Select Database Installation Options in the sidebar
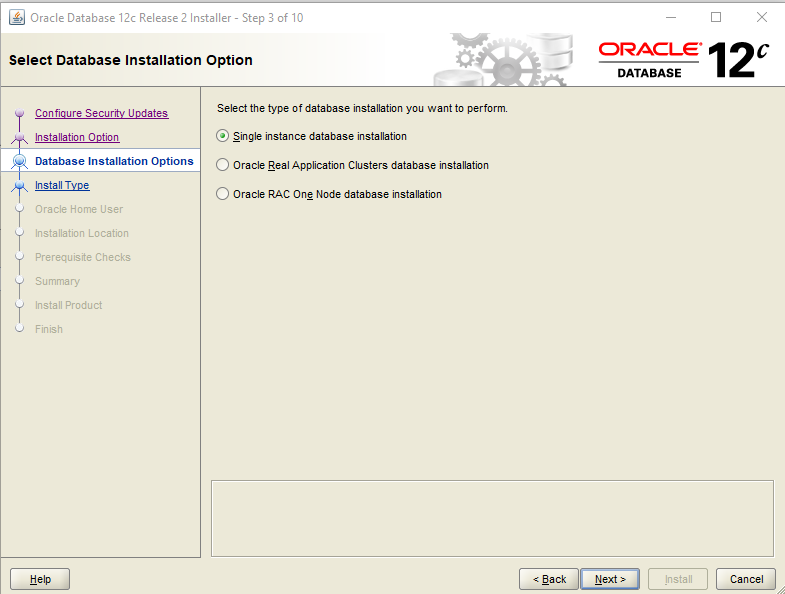785x594 pixels. [114, 161]
